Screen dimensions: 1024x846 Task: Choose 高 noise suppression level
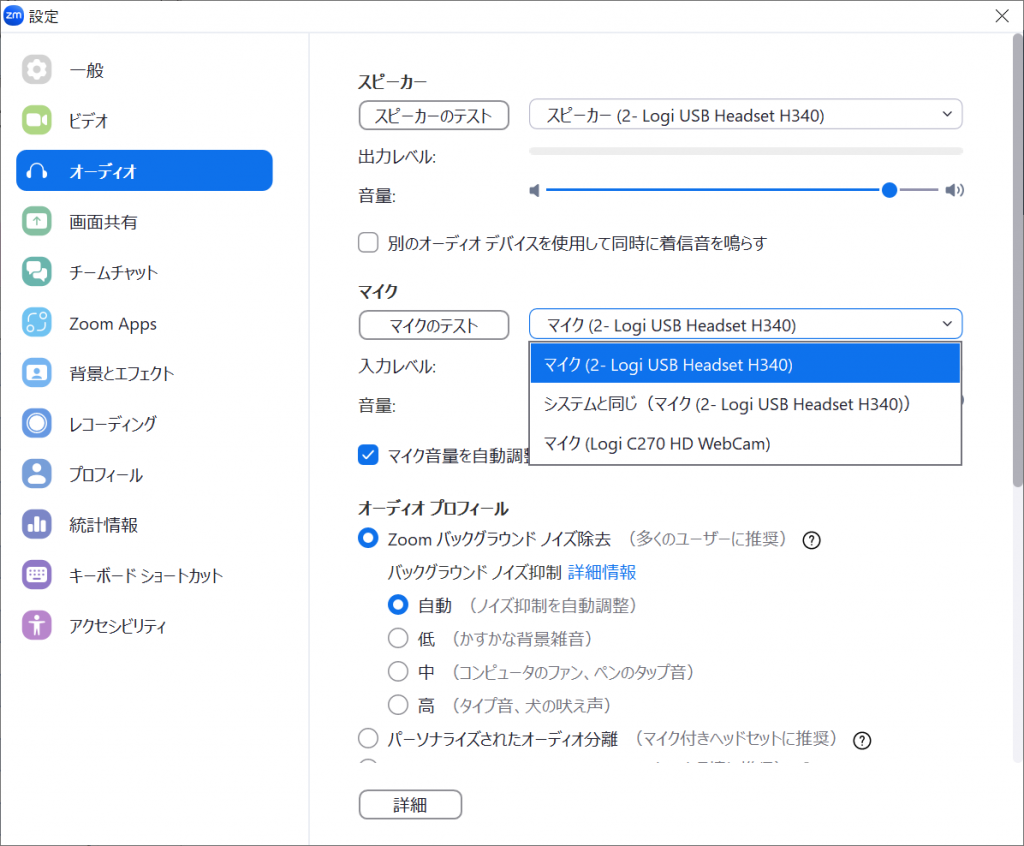click(398, 705)
